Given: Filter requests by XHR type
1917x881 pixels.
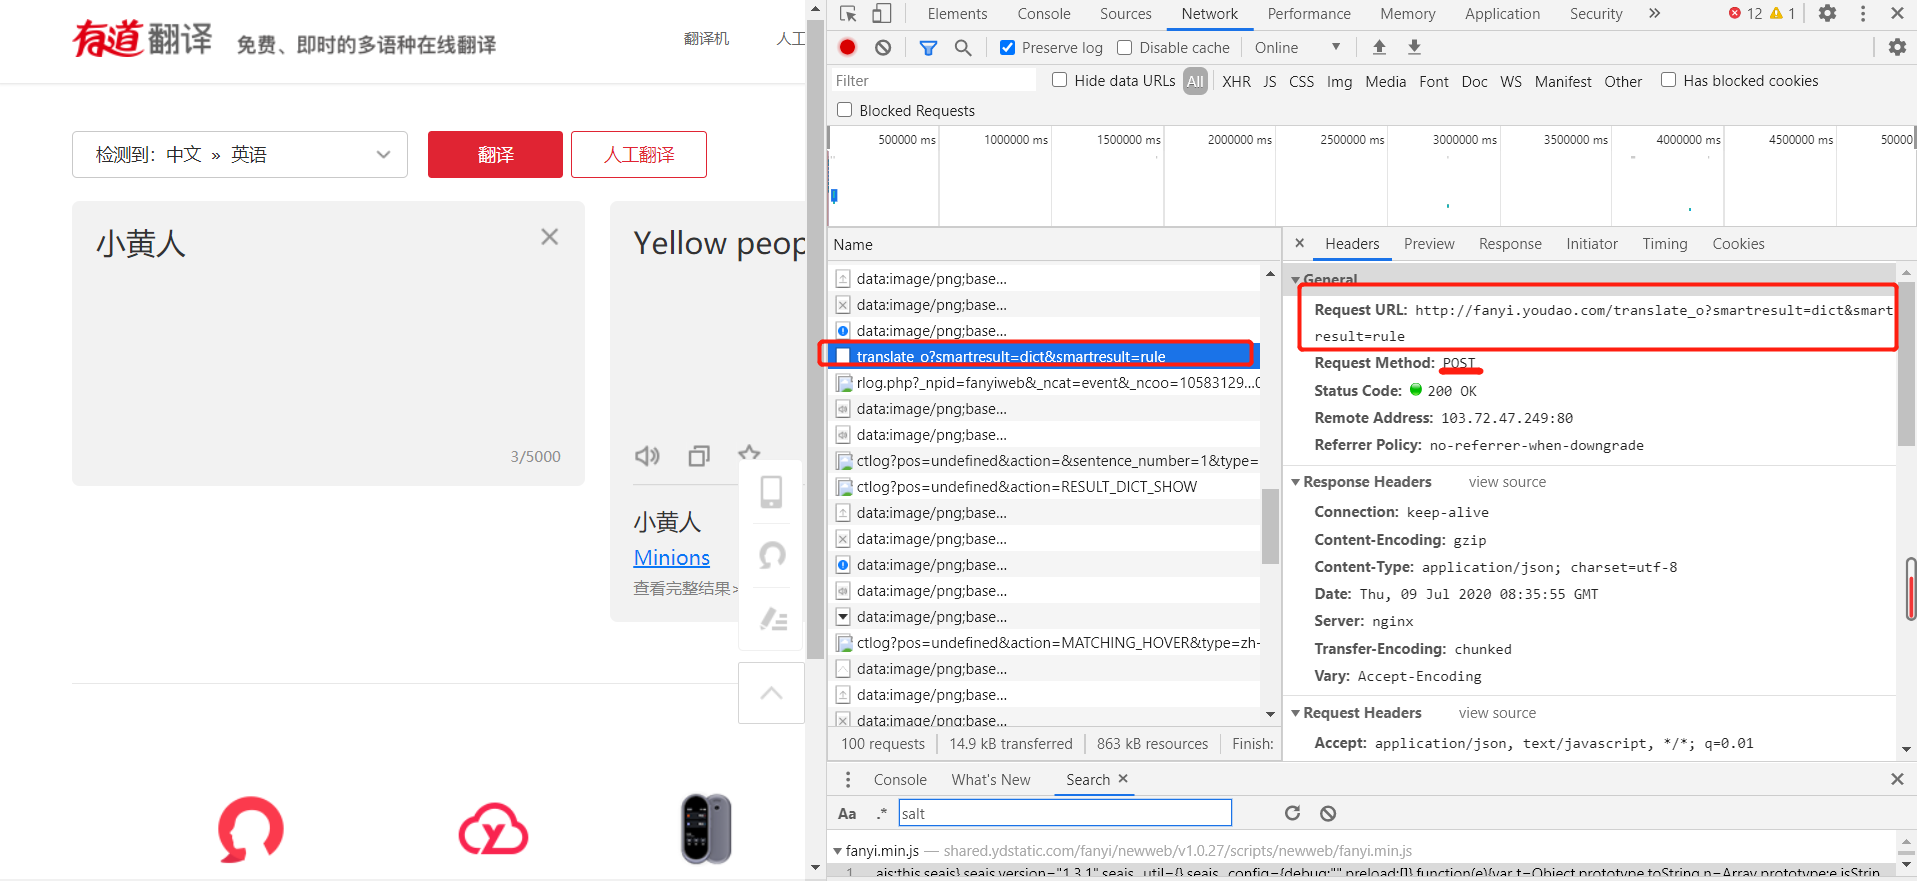Looking at the screenshot, I should [x=1236, y=81].
